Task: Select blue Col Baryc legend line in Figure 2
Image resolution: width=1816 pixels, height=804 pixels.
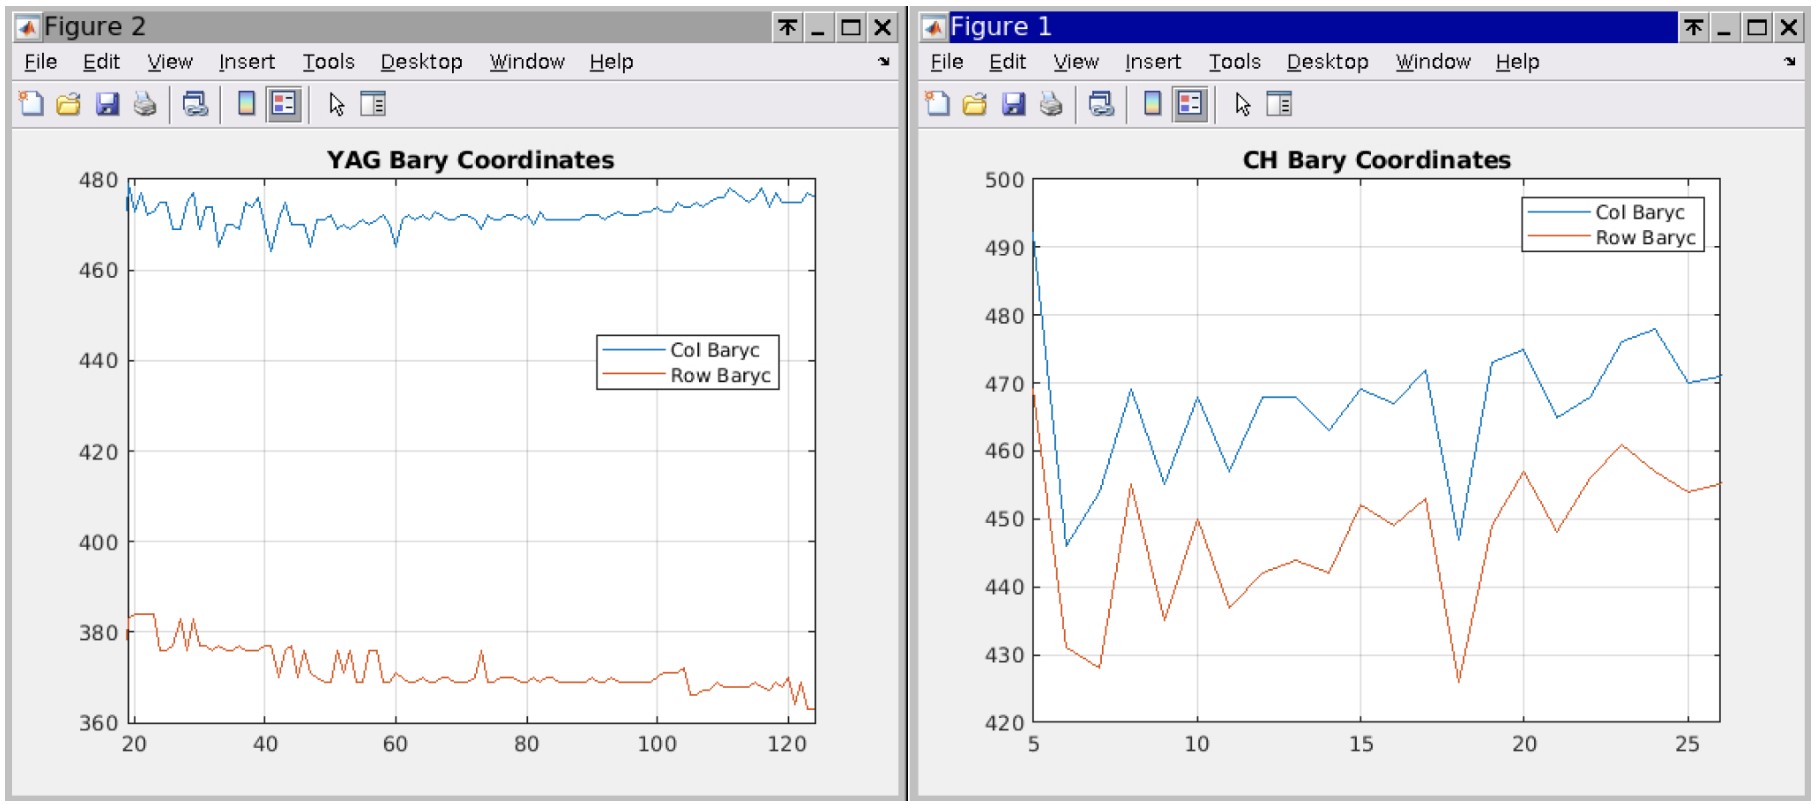Action: coord(633,350)
